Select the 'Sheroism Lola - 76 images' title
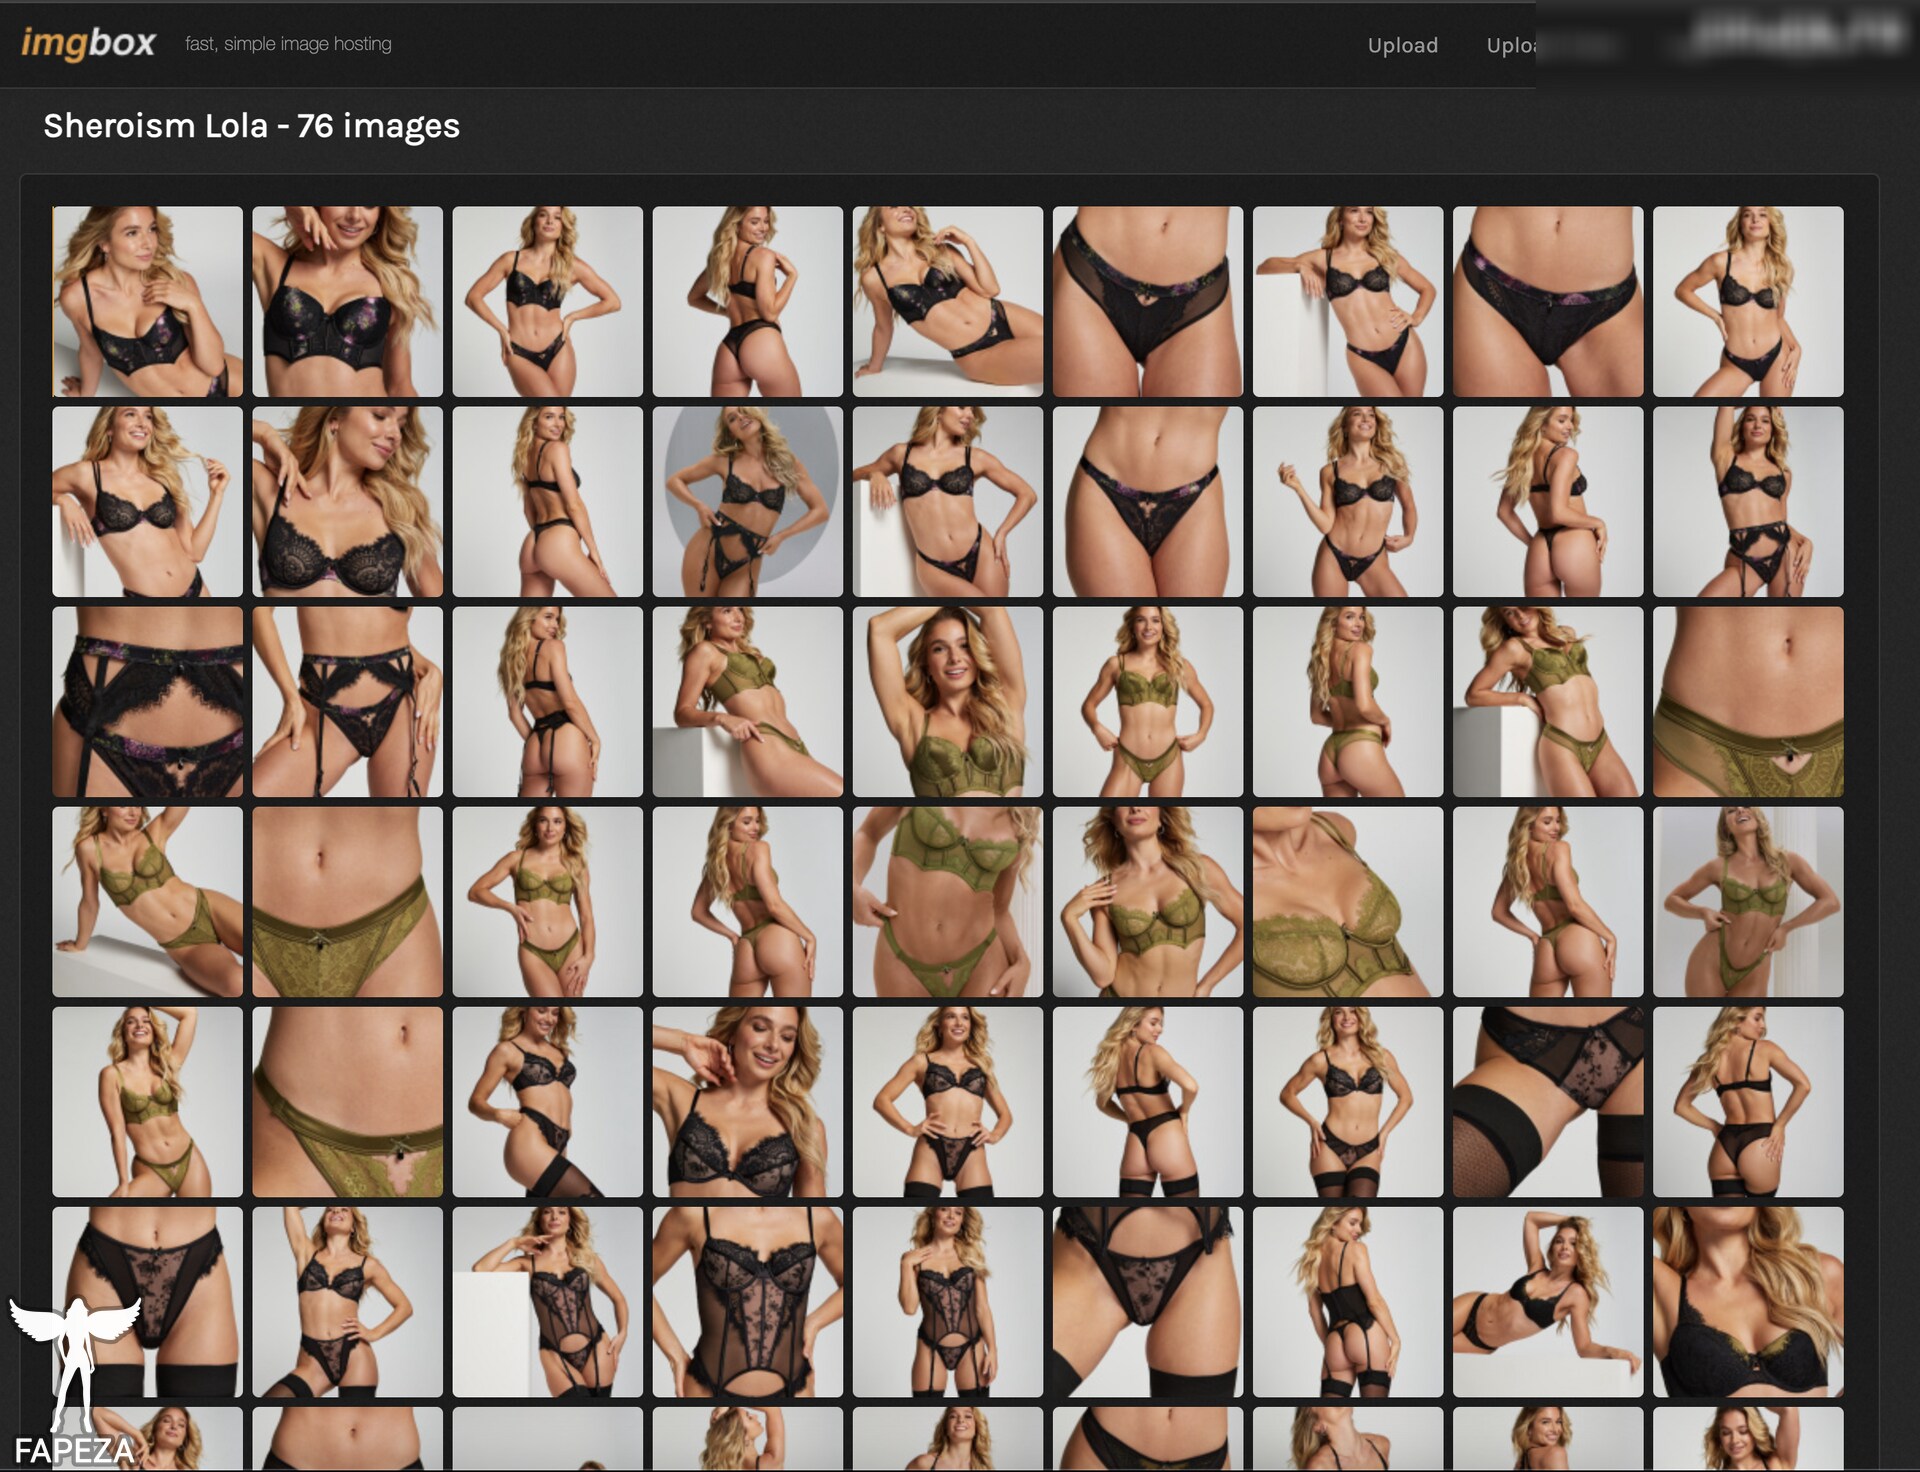The width and height of the screenshot is (1920, 1472). pyautogui.click(x=251, y=126)
